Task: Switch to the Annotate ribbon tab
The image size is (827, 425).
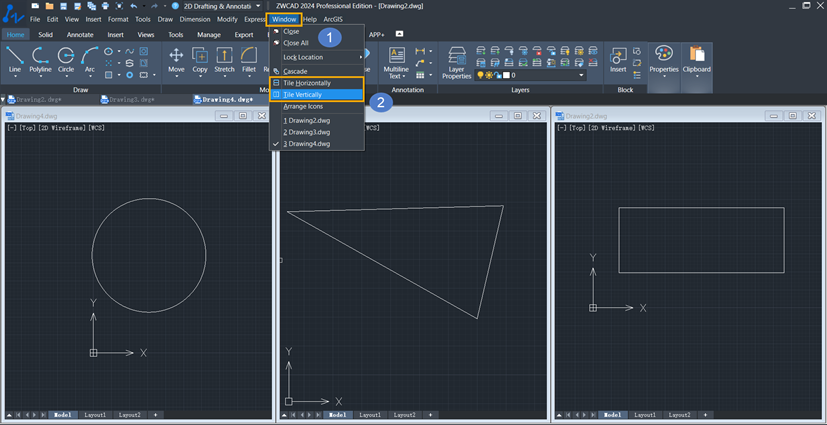Action: pyautogui.click(x=80, y=34)
